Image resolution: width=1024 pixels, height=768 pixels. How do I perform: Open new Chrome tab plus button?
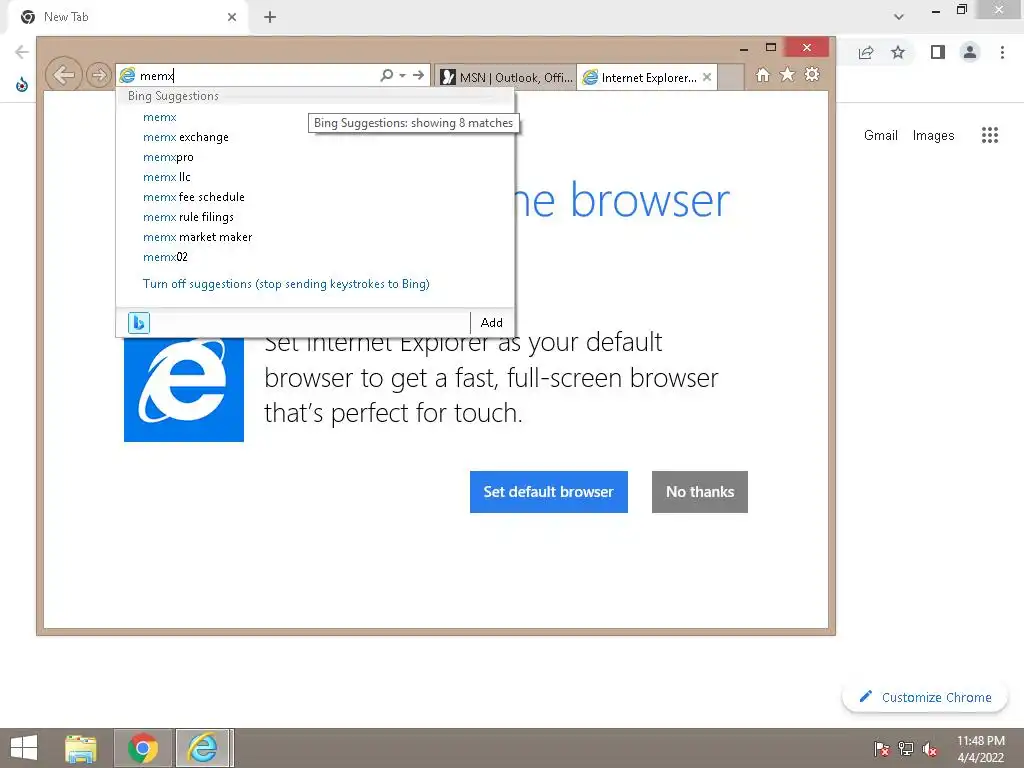coord(270,17)
